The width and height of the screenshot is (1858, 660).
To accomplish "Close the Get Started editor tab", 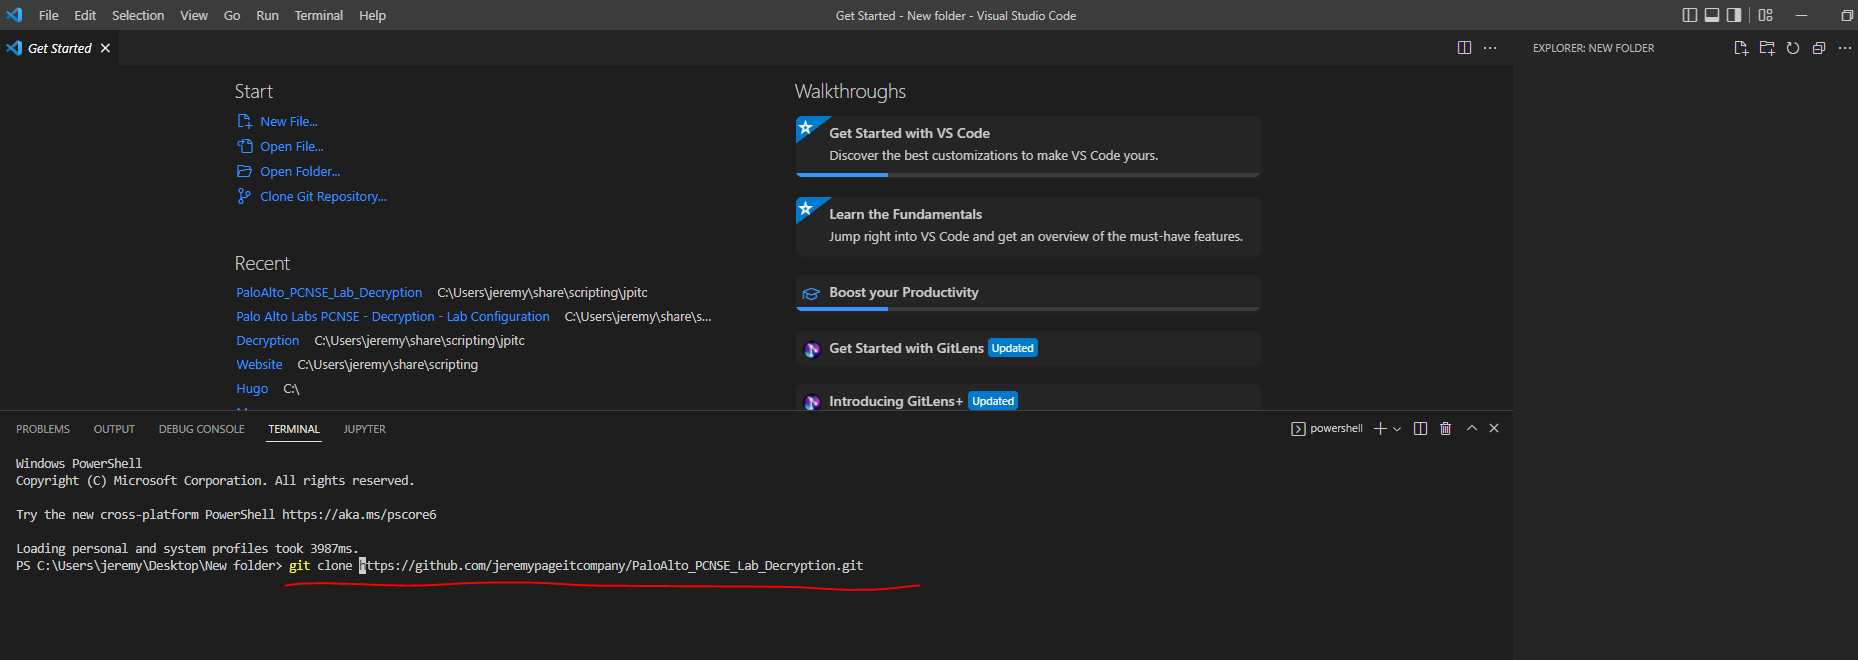I will (105, 48).
